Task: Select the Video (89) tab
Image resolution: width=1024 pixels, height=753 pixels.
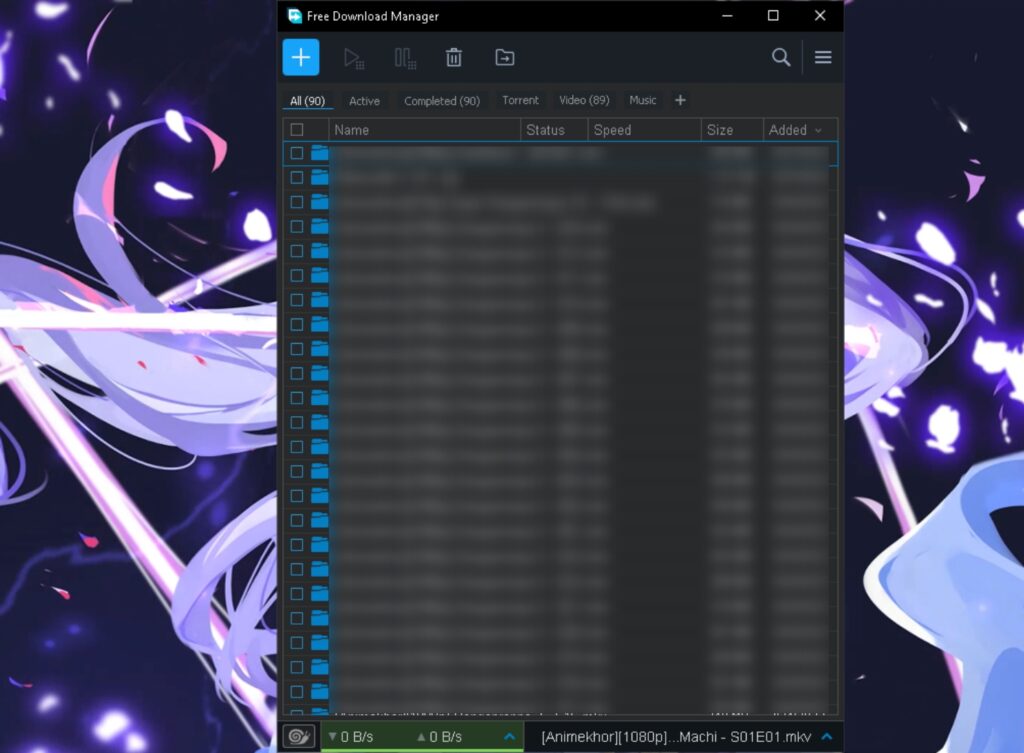Action: 584,100
